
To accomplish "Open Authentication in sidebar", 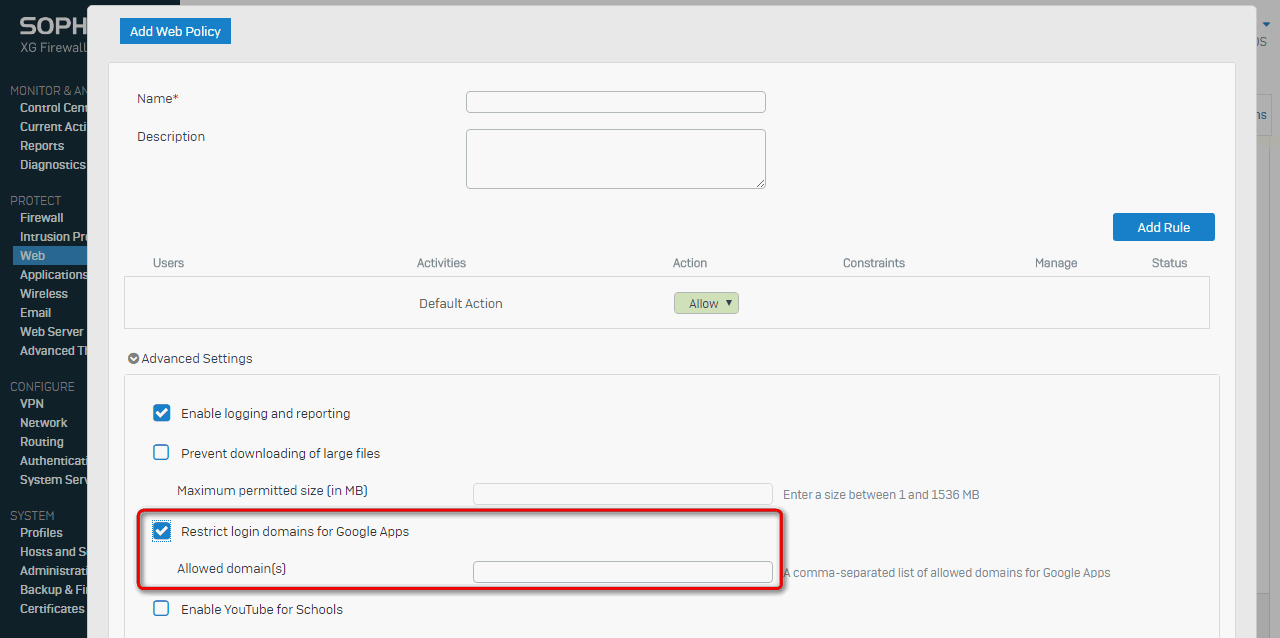I will [x=53, y=461].
